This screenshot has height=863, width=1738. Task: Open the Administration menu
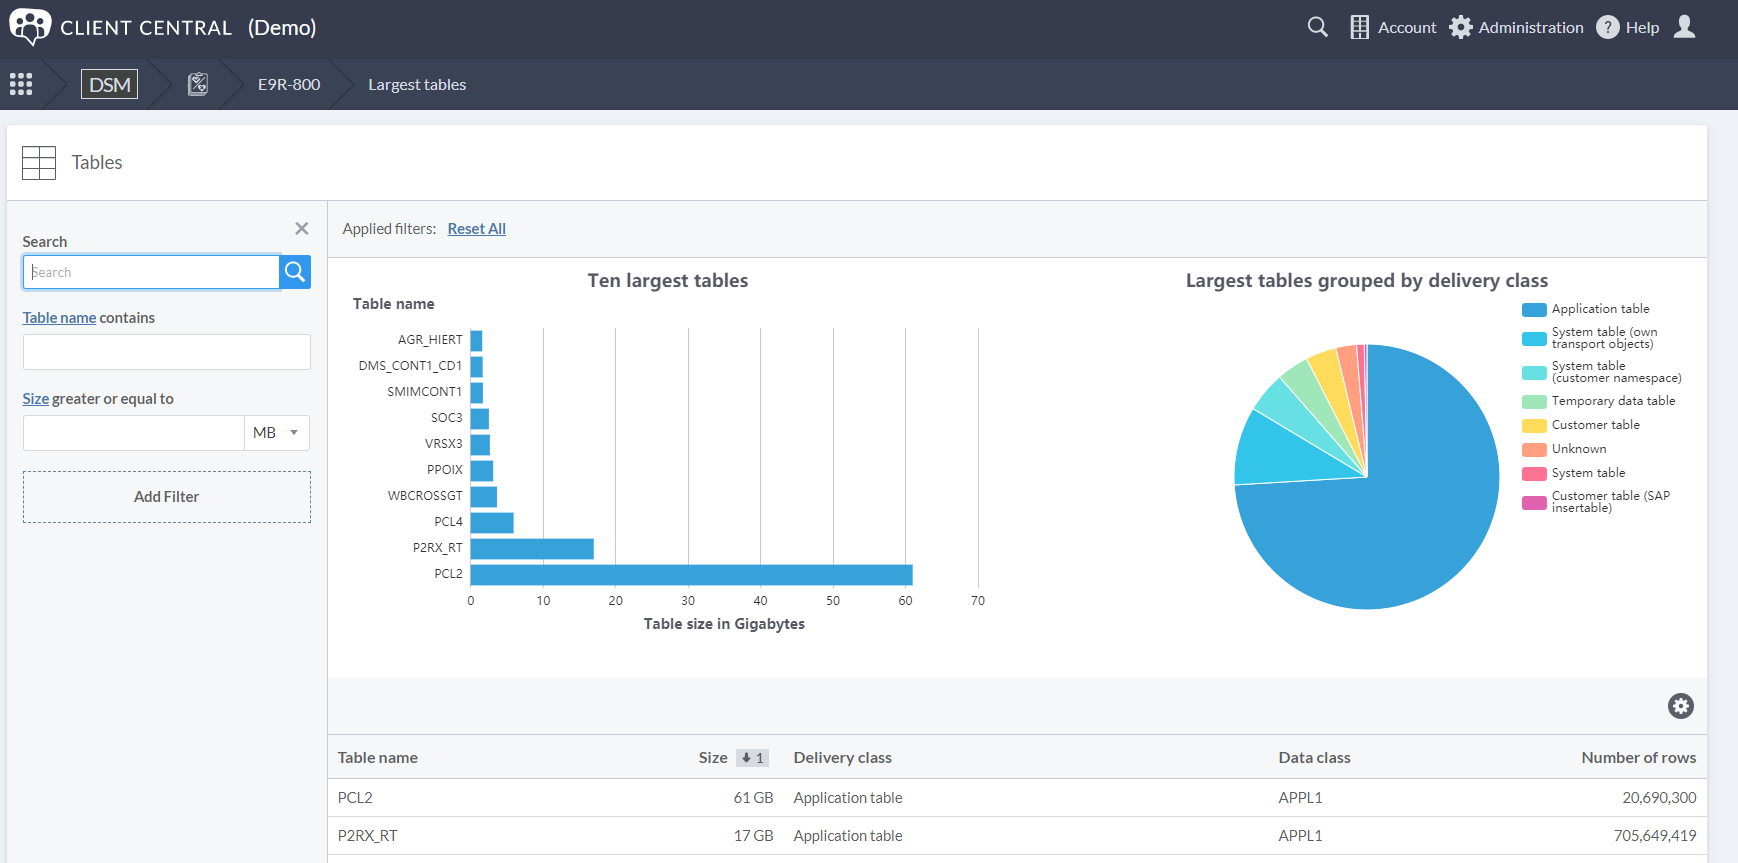pos(1516,27)
